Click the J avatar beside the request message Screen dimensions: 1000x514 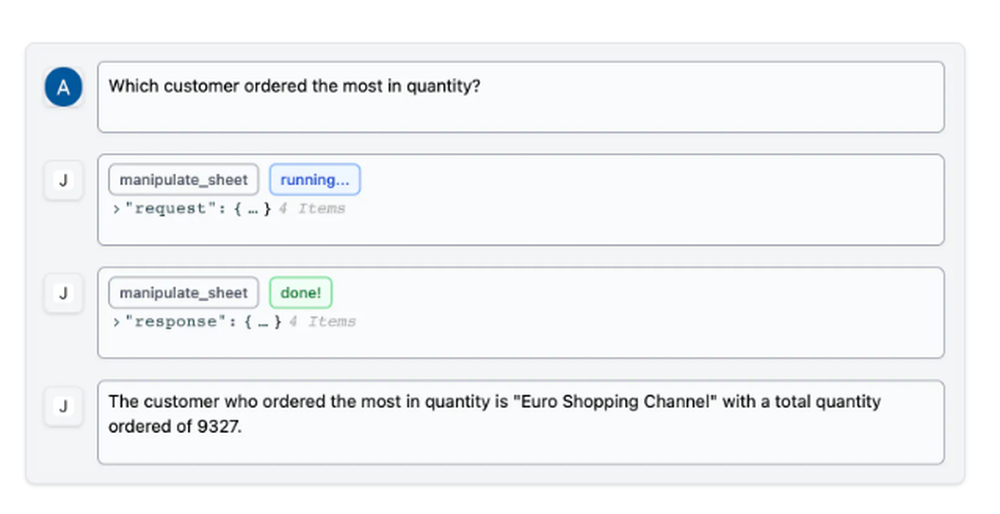(x=63, y=181)
